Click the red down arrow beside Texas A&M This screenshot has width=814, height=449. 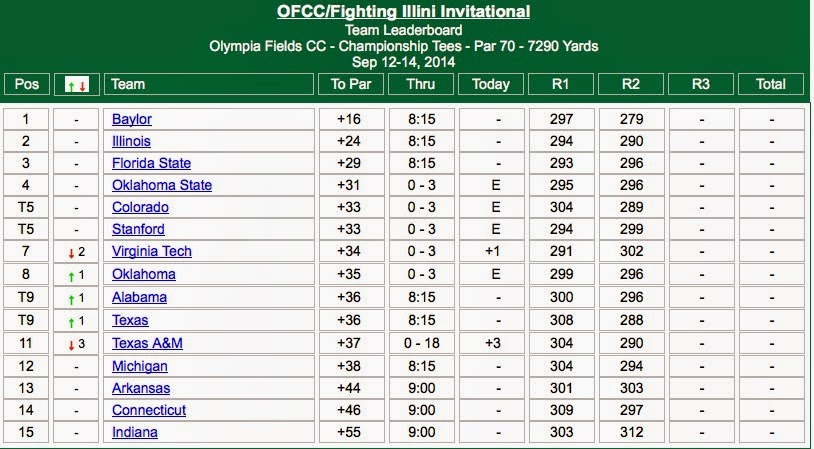click(x=72, y=345)
